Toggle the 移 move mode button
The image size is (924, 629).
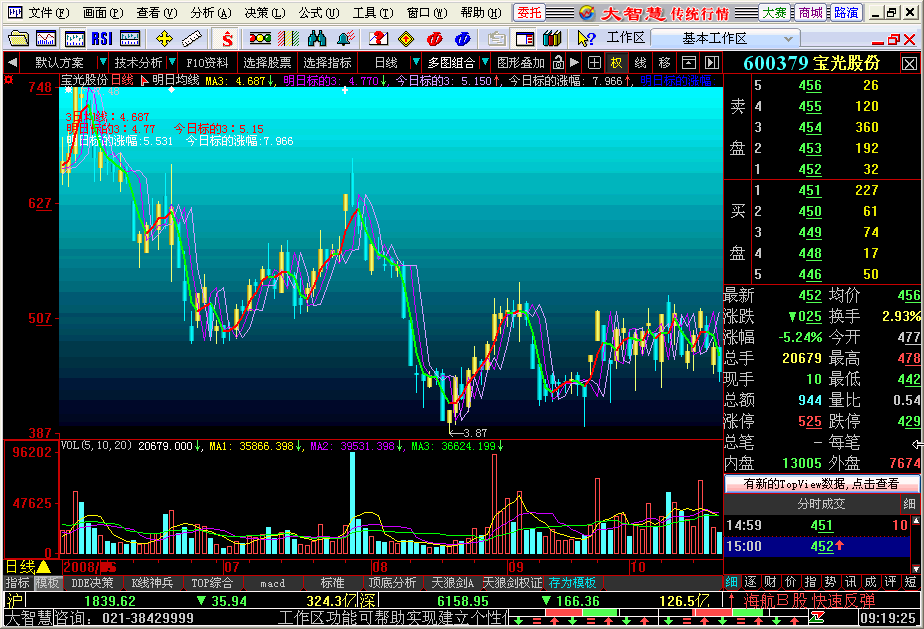pos(665,62)
